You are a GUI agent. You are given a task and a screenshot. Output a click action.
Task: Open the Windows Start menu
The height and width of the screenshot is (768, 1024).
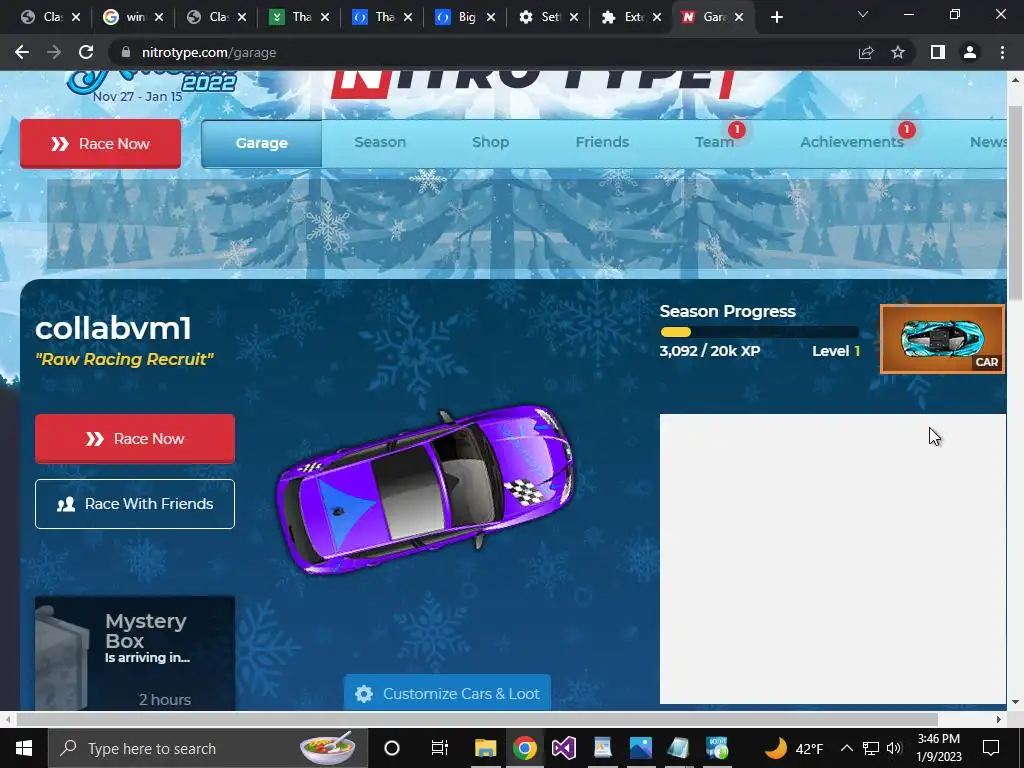[x=24, y=748]
